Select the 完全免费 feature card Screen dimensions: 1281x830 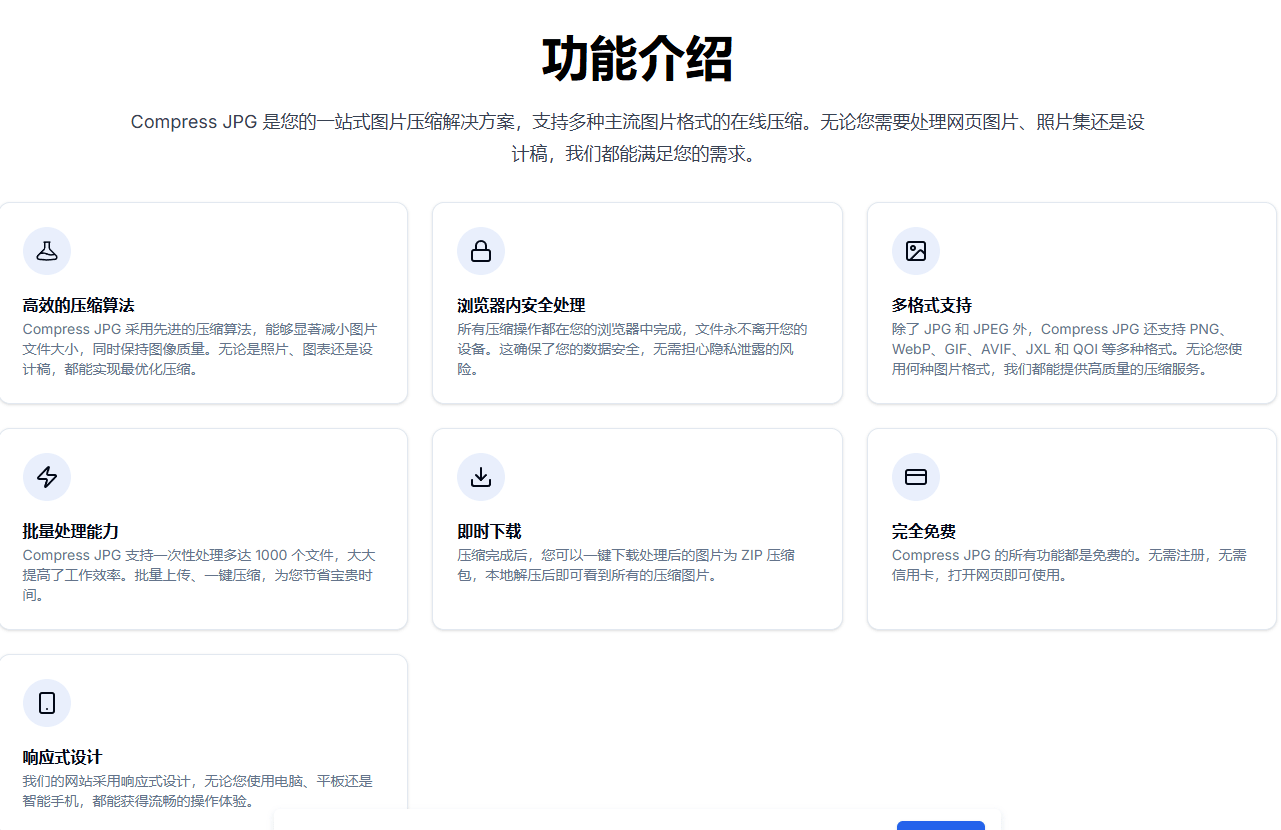1071,529
